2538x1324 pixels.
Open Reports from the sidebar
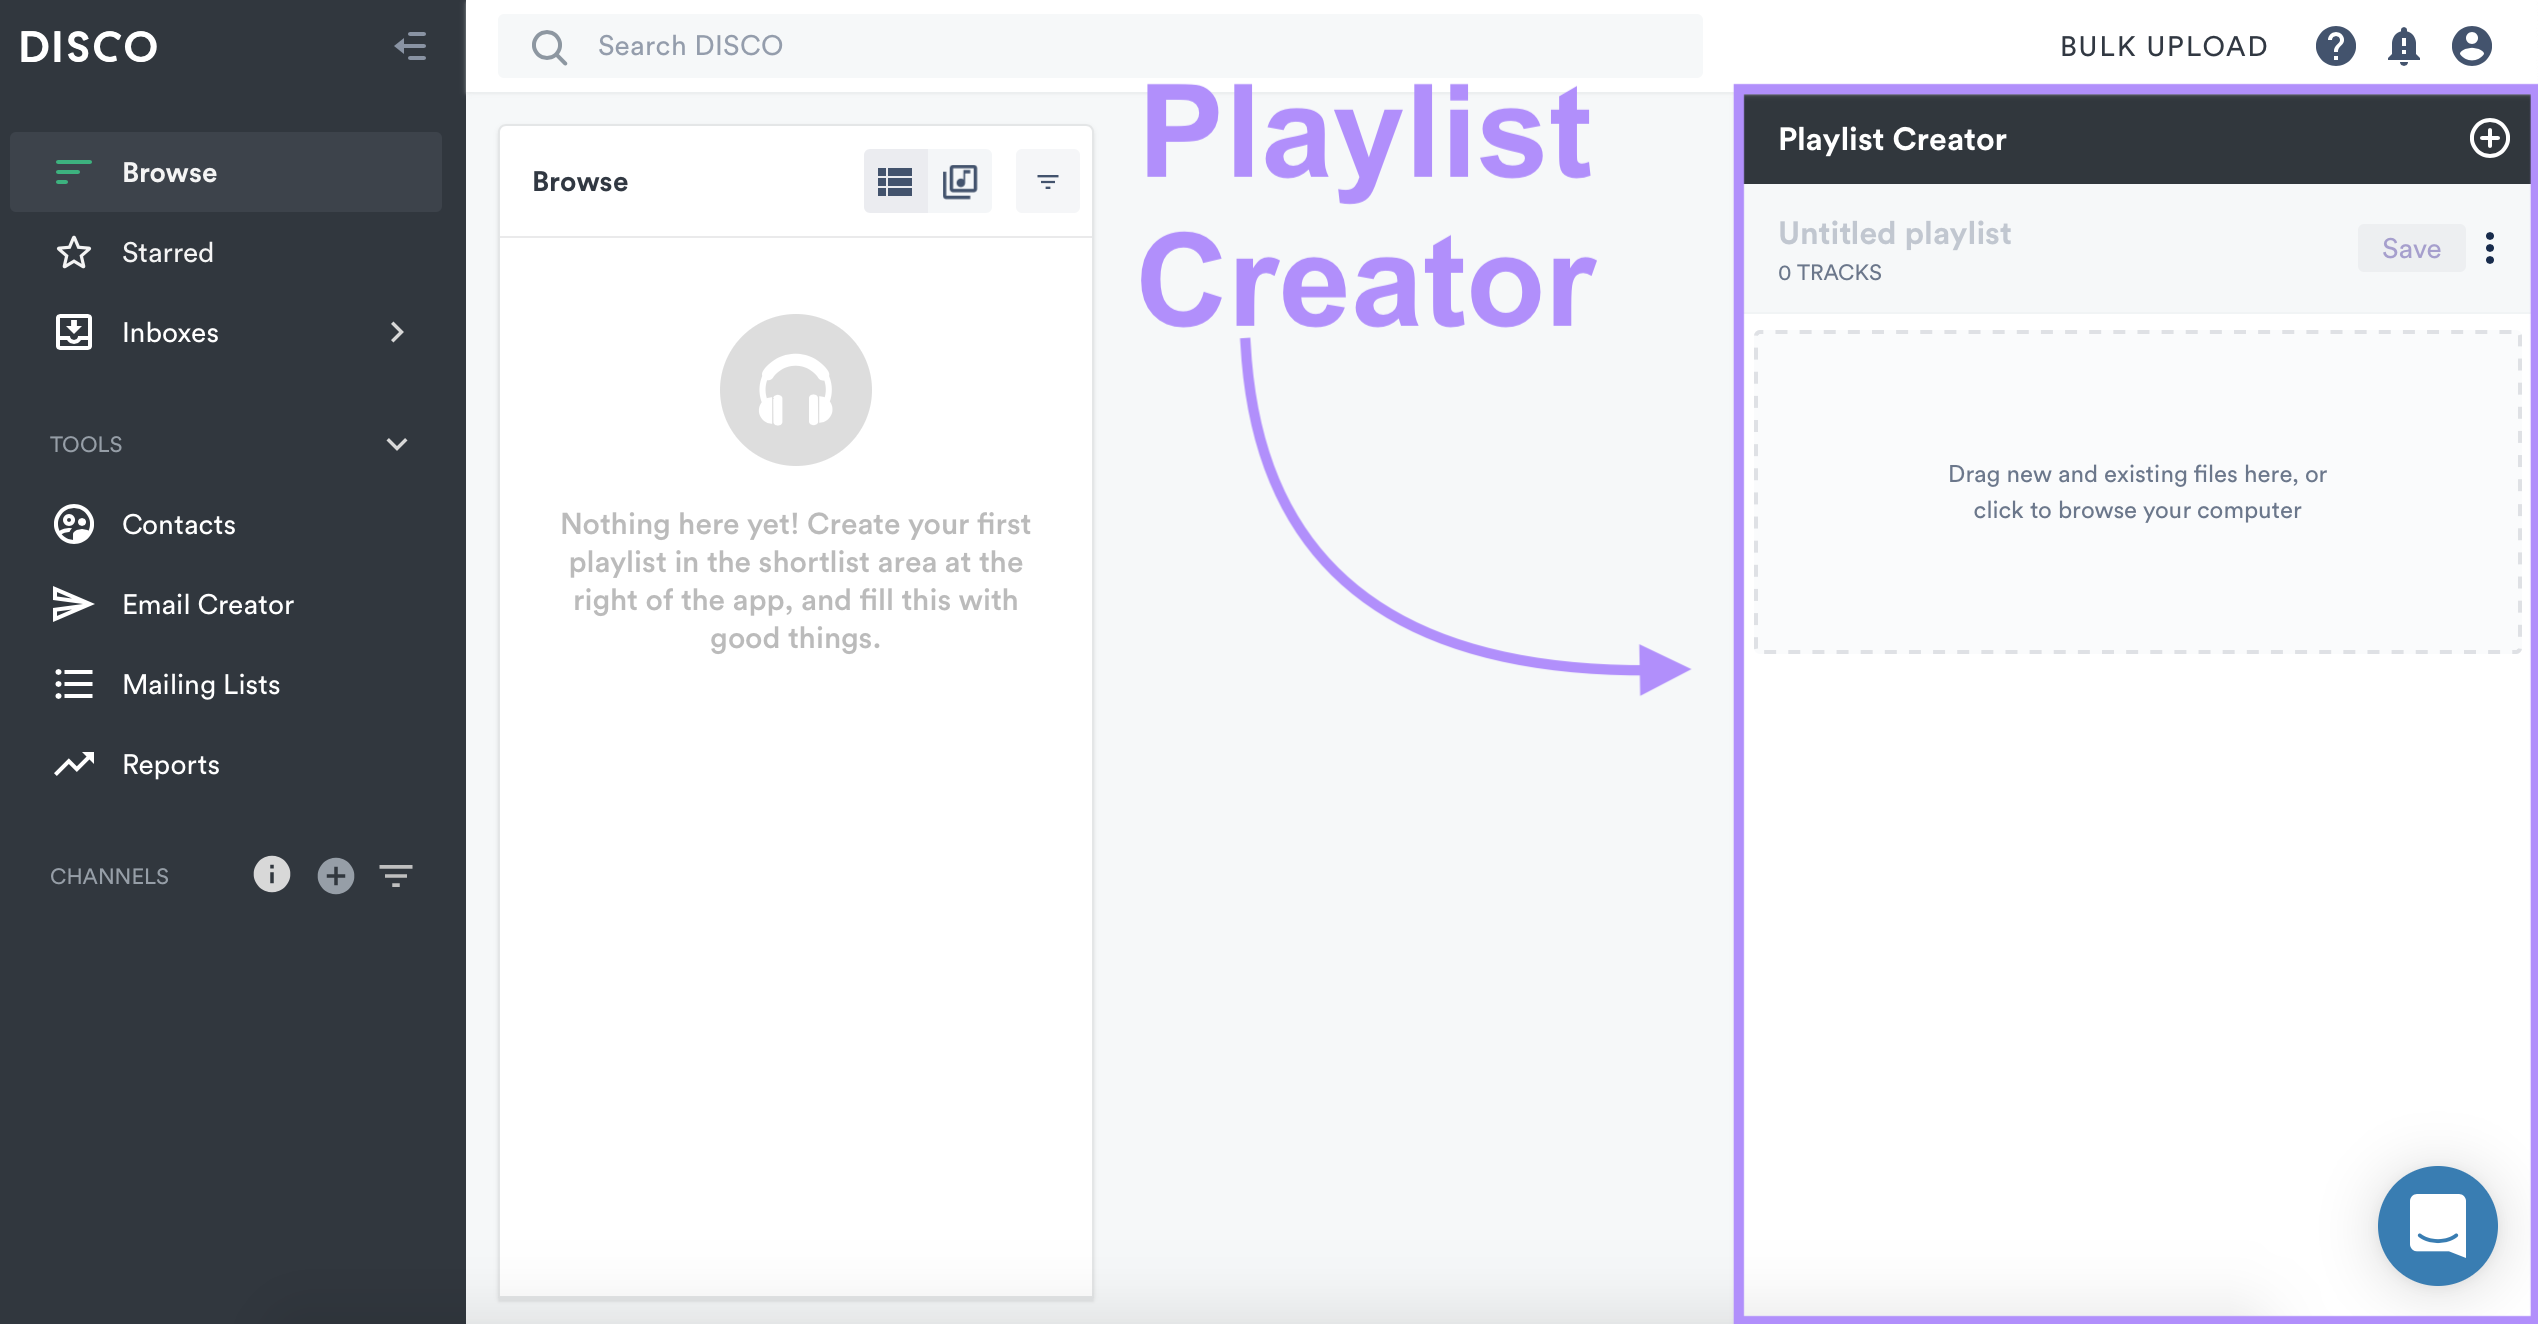(170, 764)
